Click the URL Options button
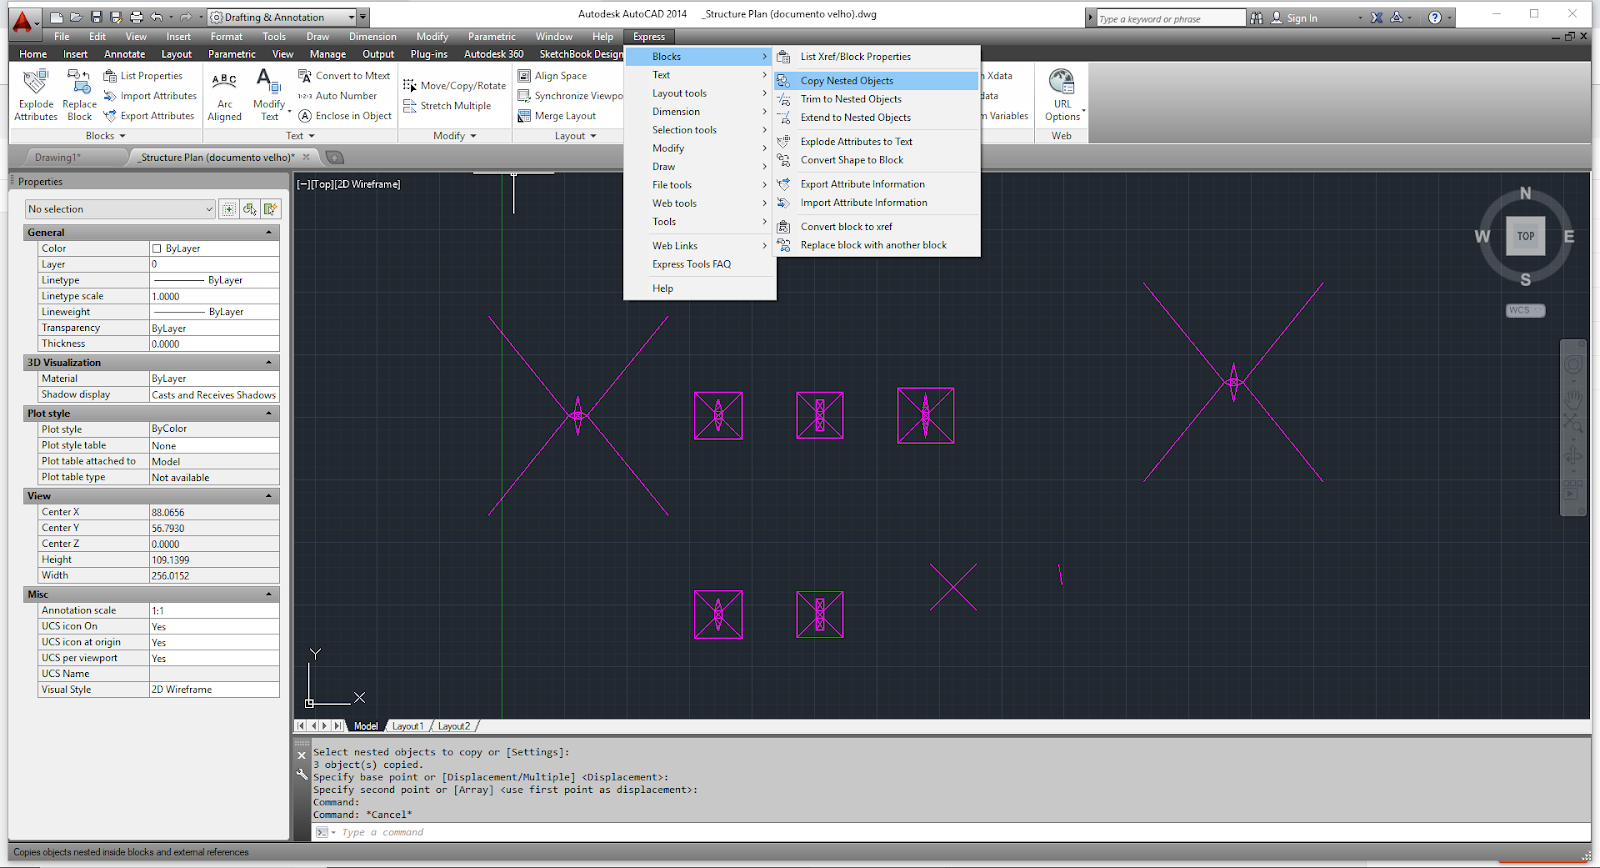1600x868 pixels. coord(1062,95)
